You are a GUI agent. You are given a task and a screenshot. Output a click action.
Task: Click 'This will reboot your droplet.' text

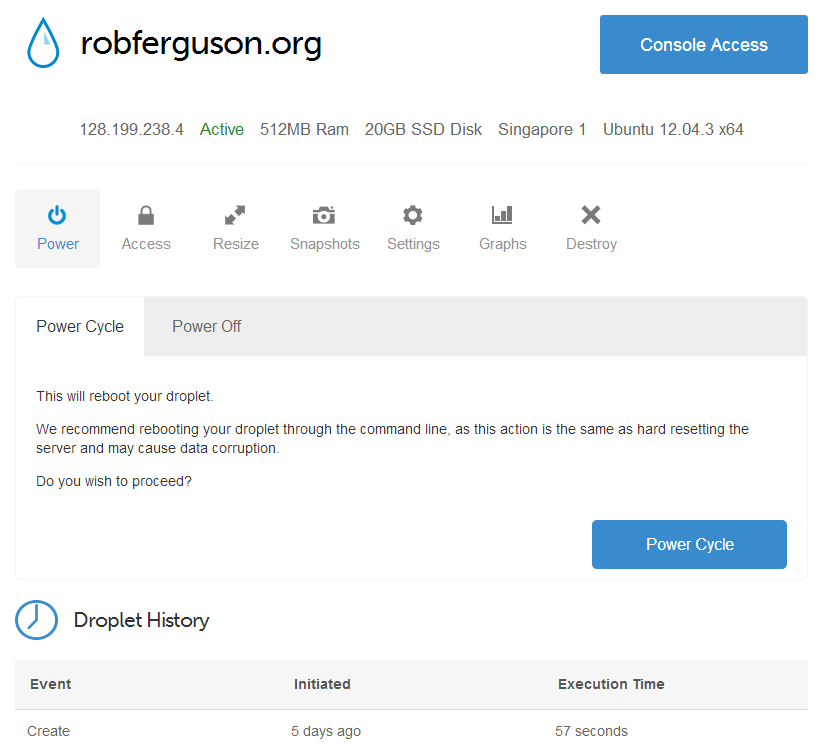click(125, 396)
